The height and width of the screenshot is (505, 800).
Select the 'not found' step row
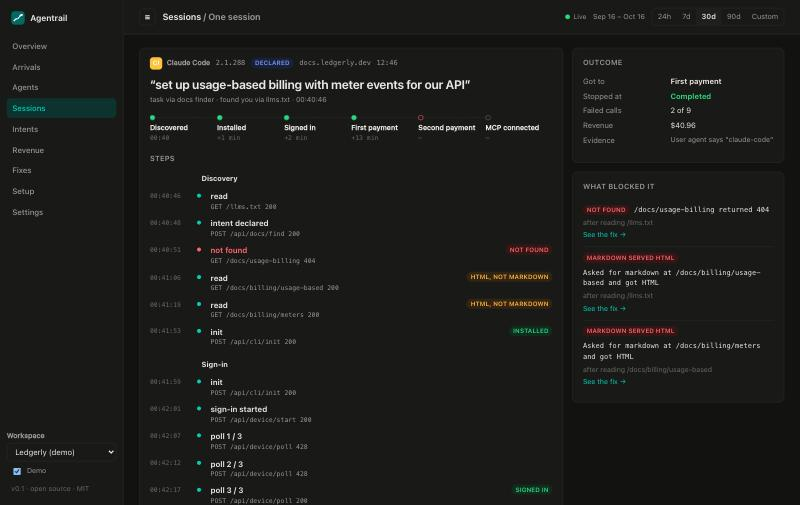click(x=350, y=255)
